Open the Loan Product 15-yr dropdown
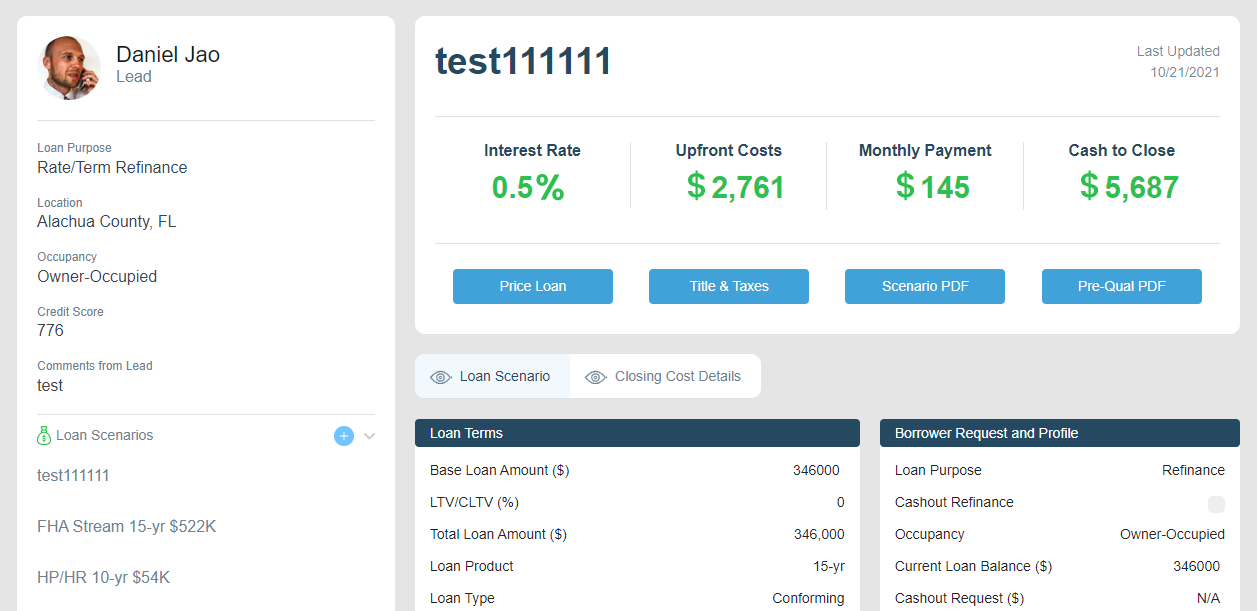This screenshot has width=1257, height=611. point(827,566)
